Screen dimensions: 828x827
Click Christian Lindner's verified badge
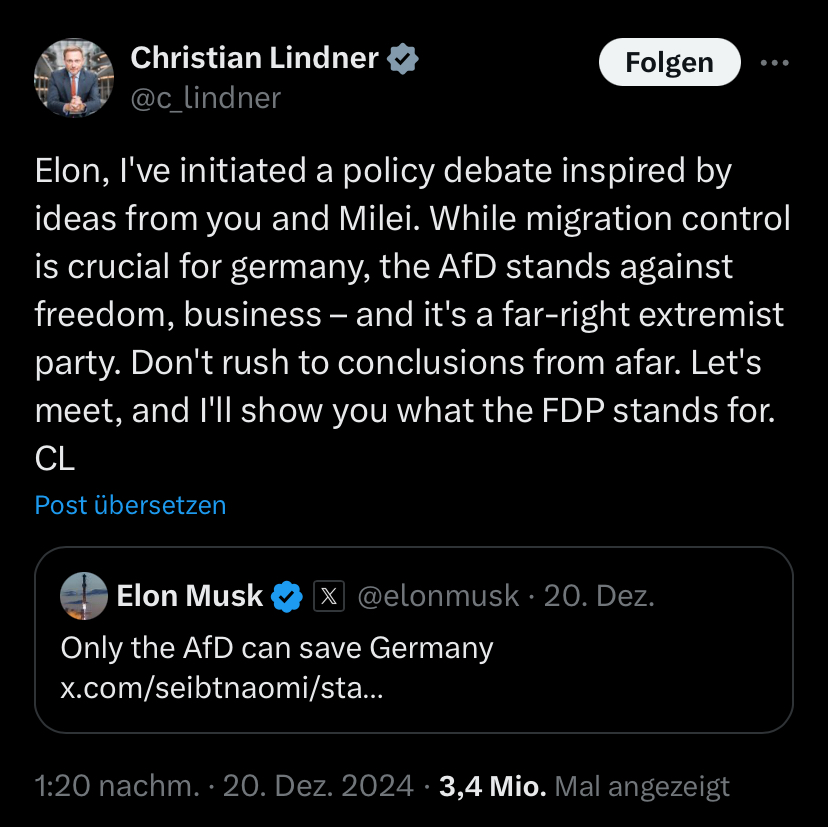403,59
